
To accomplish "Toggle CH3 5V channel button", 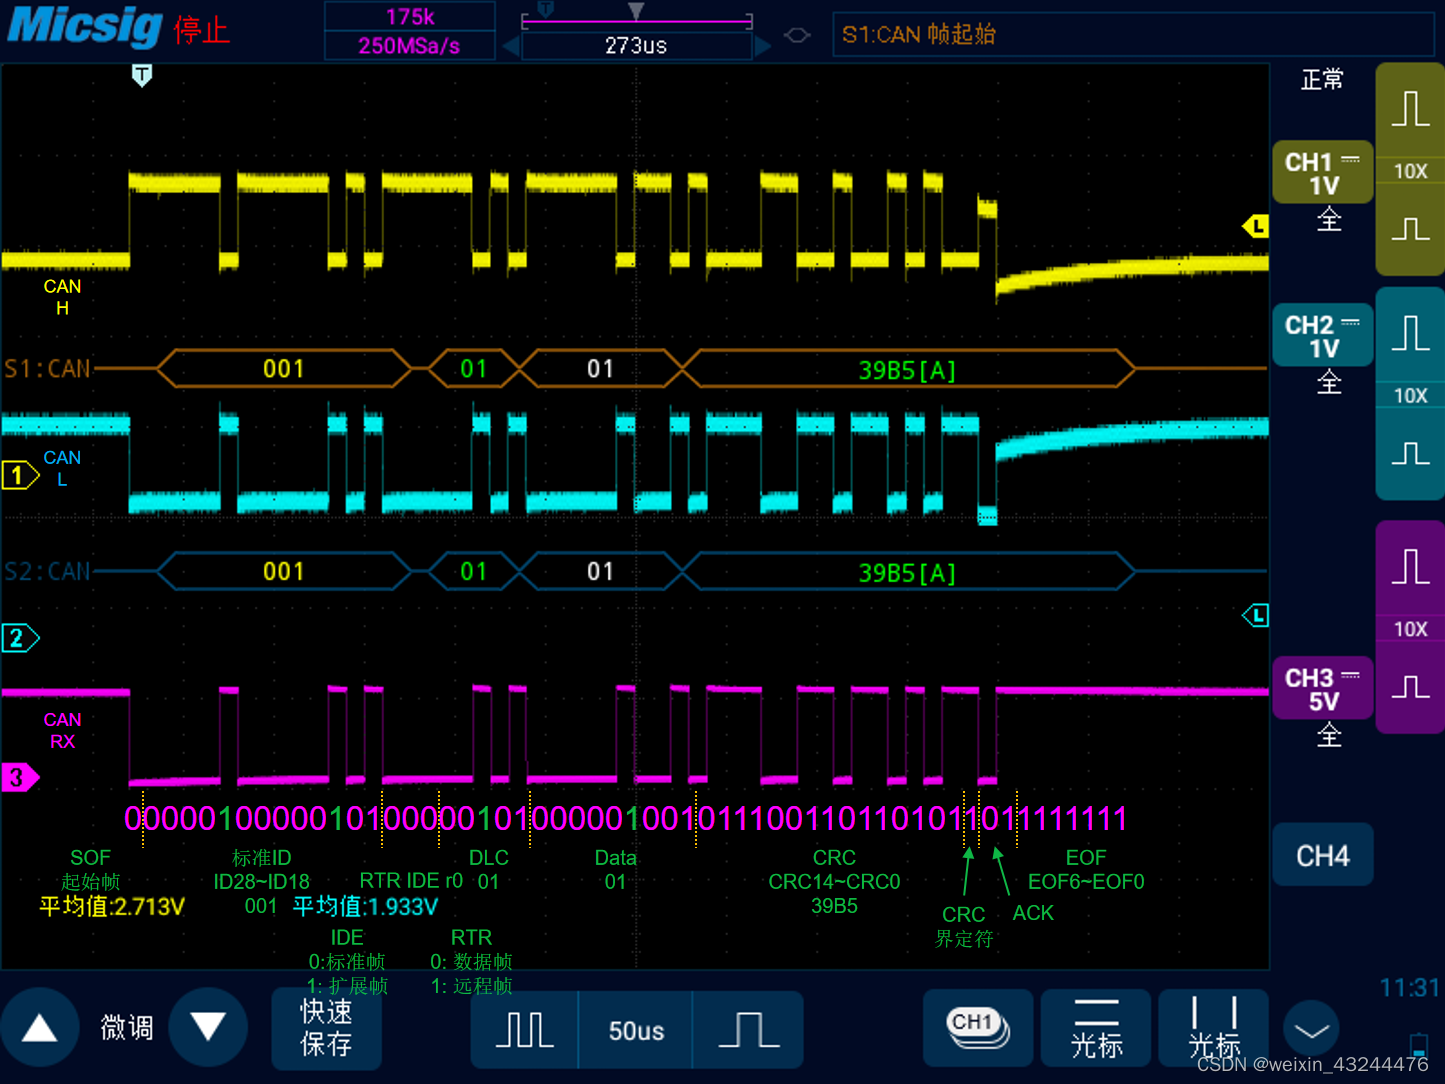I will [1322, 689].
